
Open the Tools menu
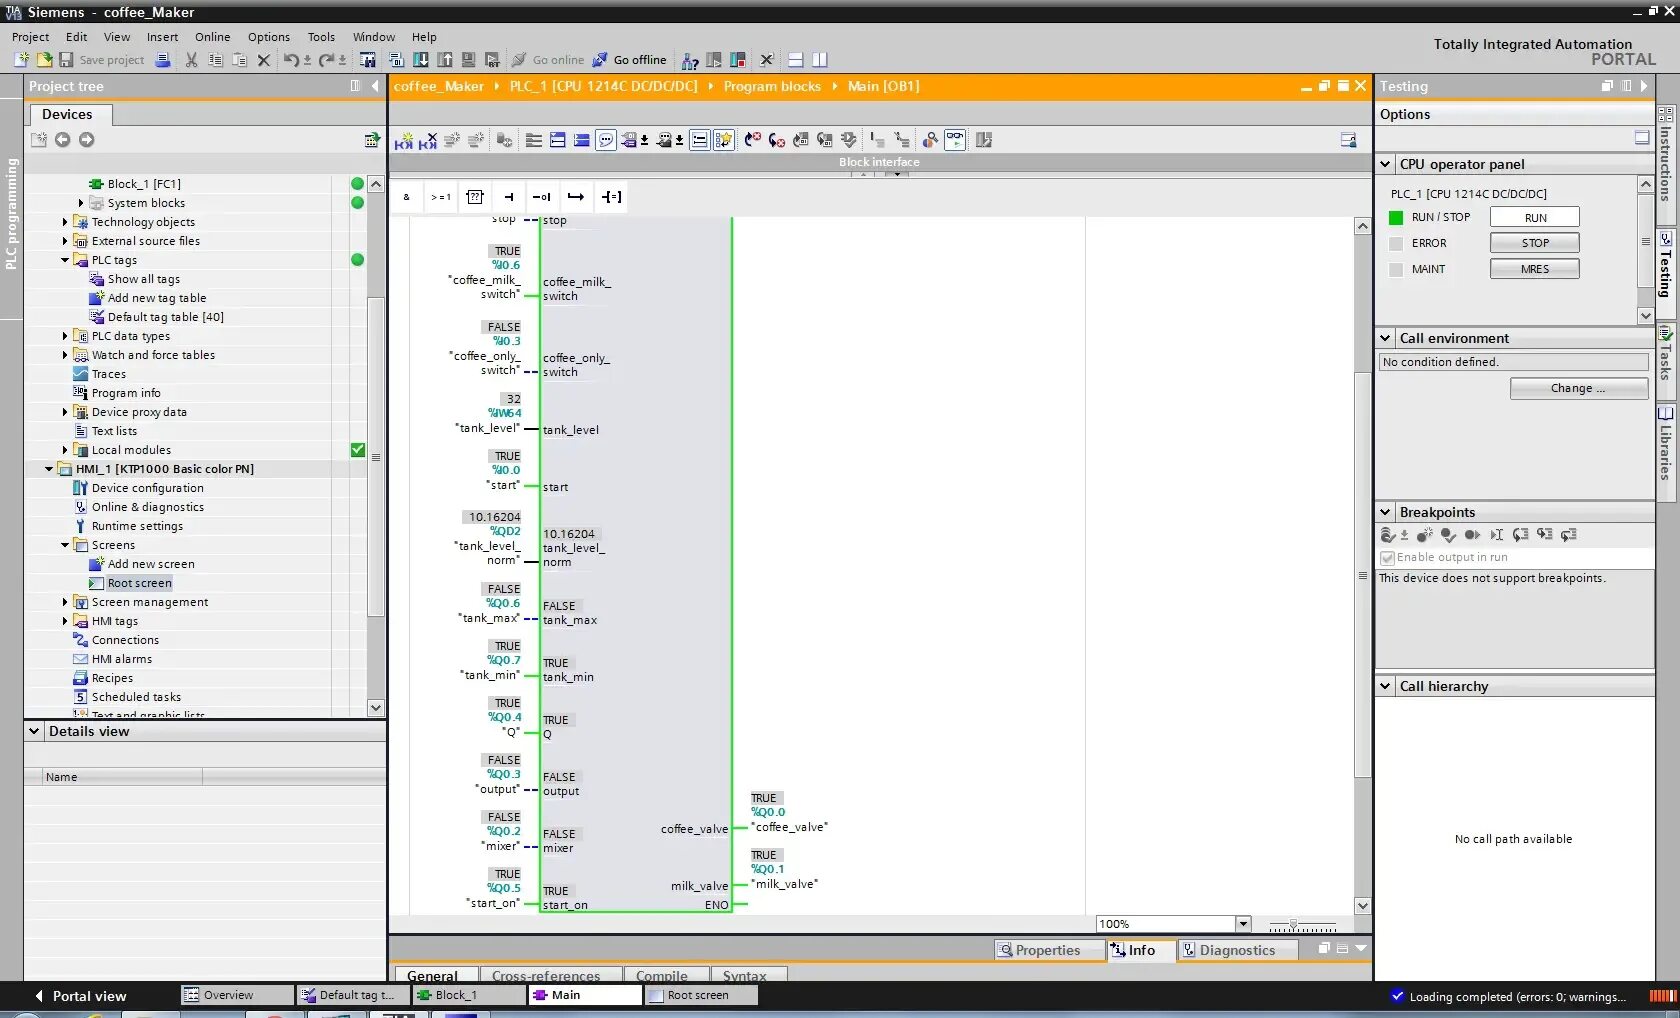point(321,37)
